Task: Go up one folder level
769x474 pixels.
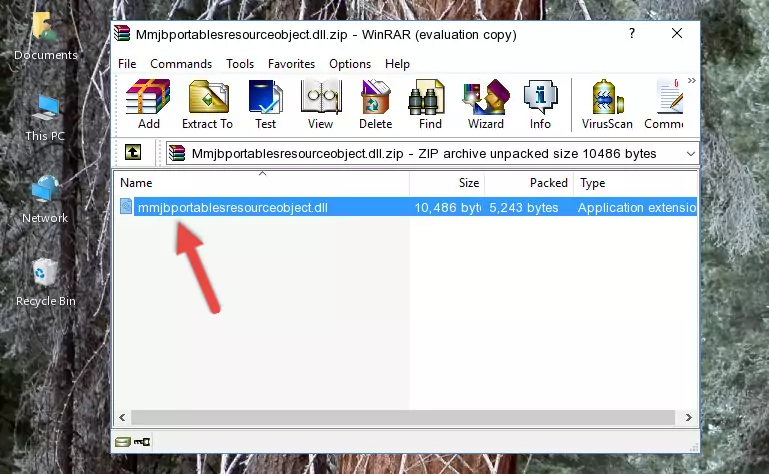Action: click(x=133, y=153)
